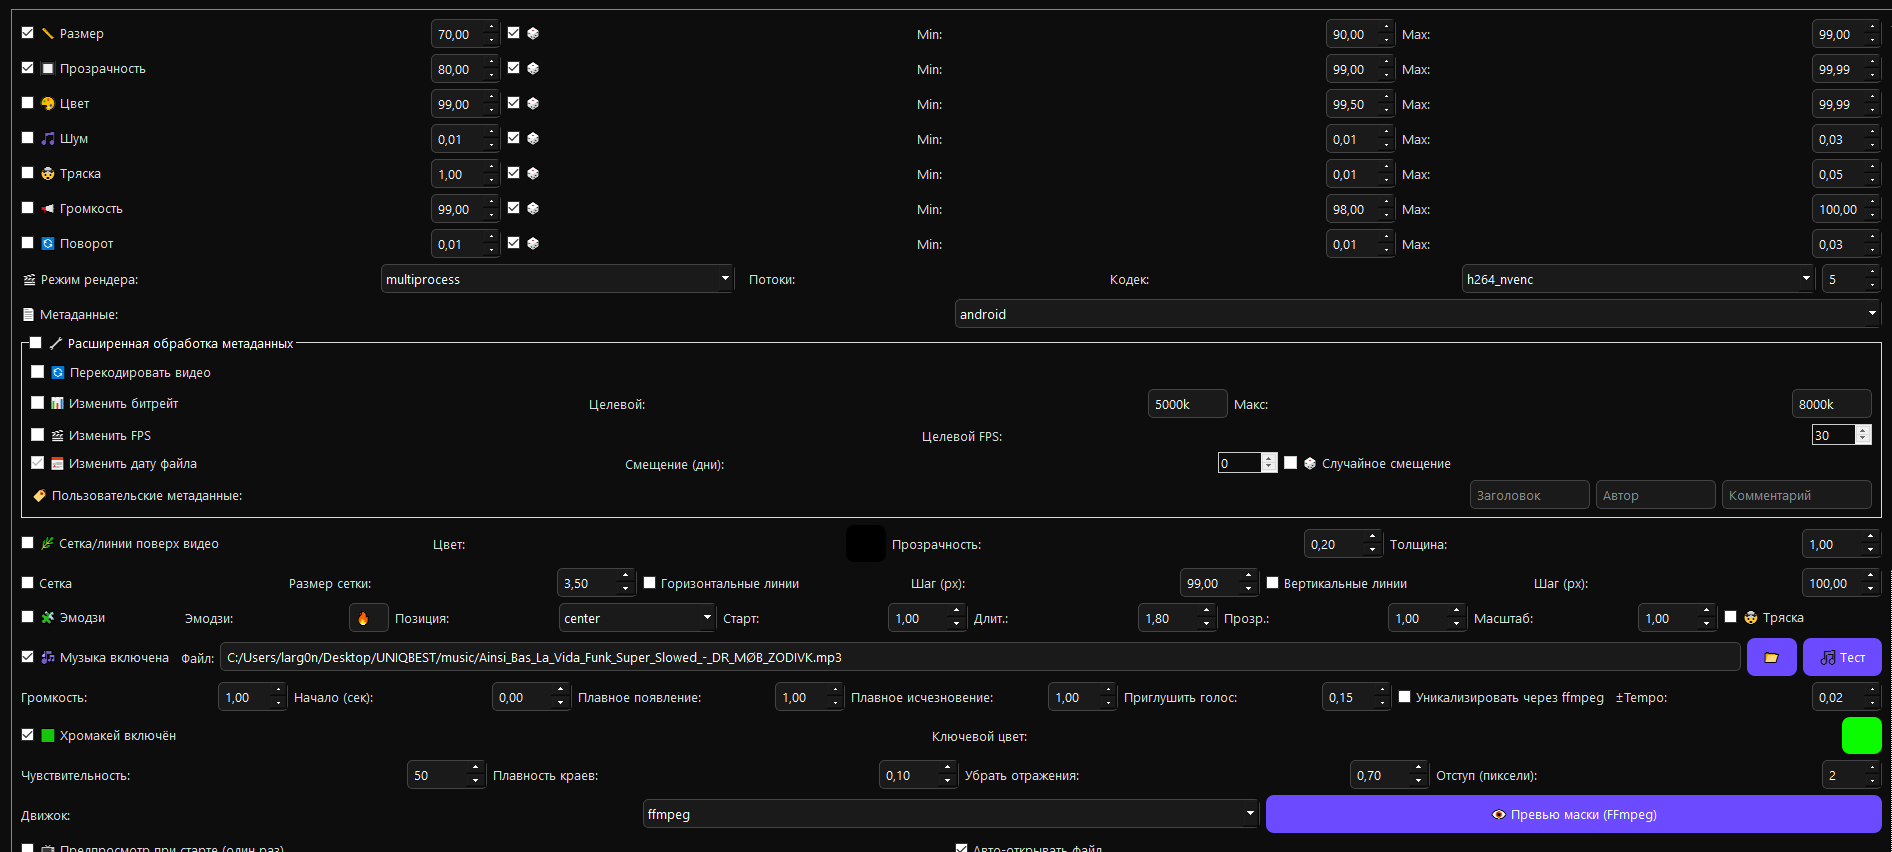Click the dice icon in the Цвет row
This screenshot has width=1892, height=852.
click(533, 103)
